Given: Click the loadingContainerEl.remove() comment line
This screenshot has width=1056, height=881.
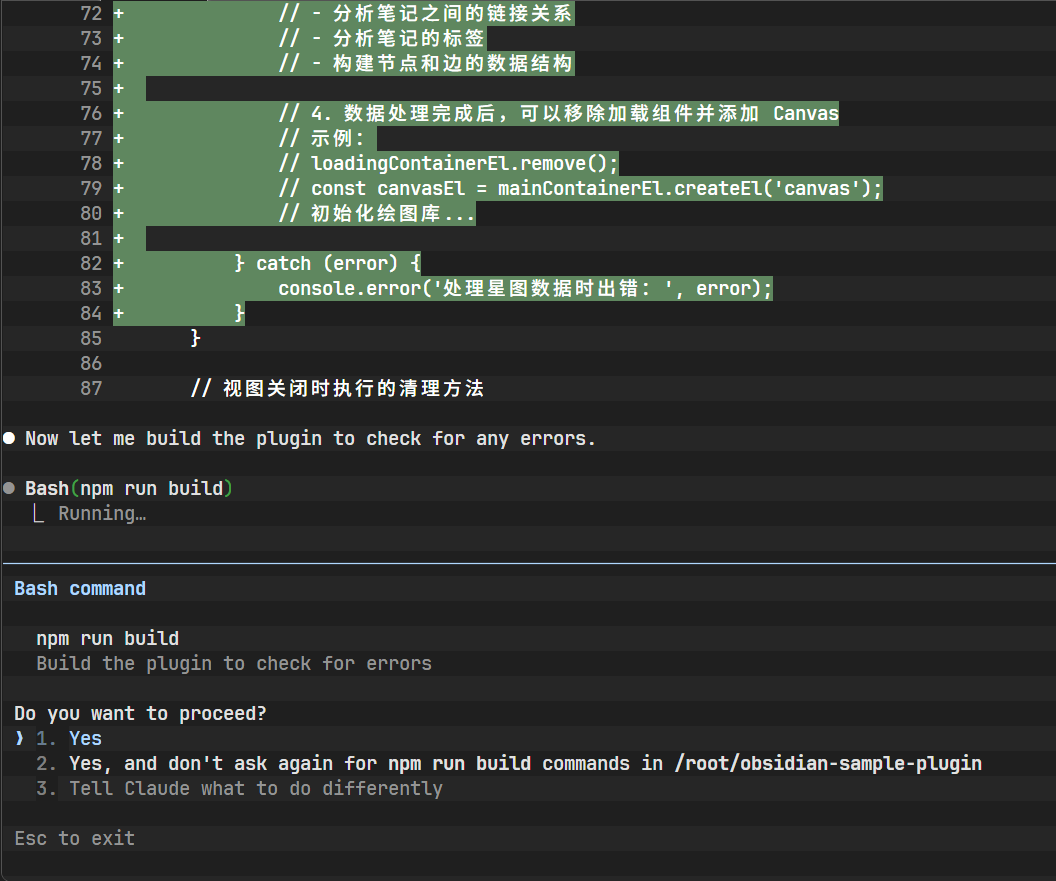Looking at the screenshot, I should [x=448, y=163].
